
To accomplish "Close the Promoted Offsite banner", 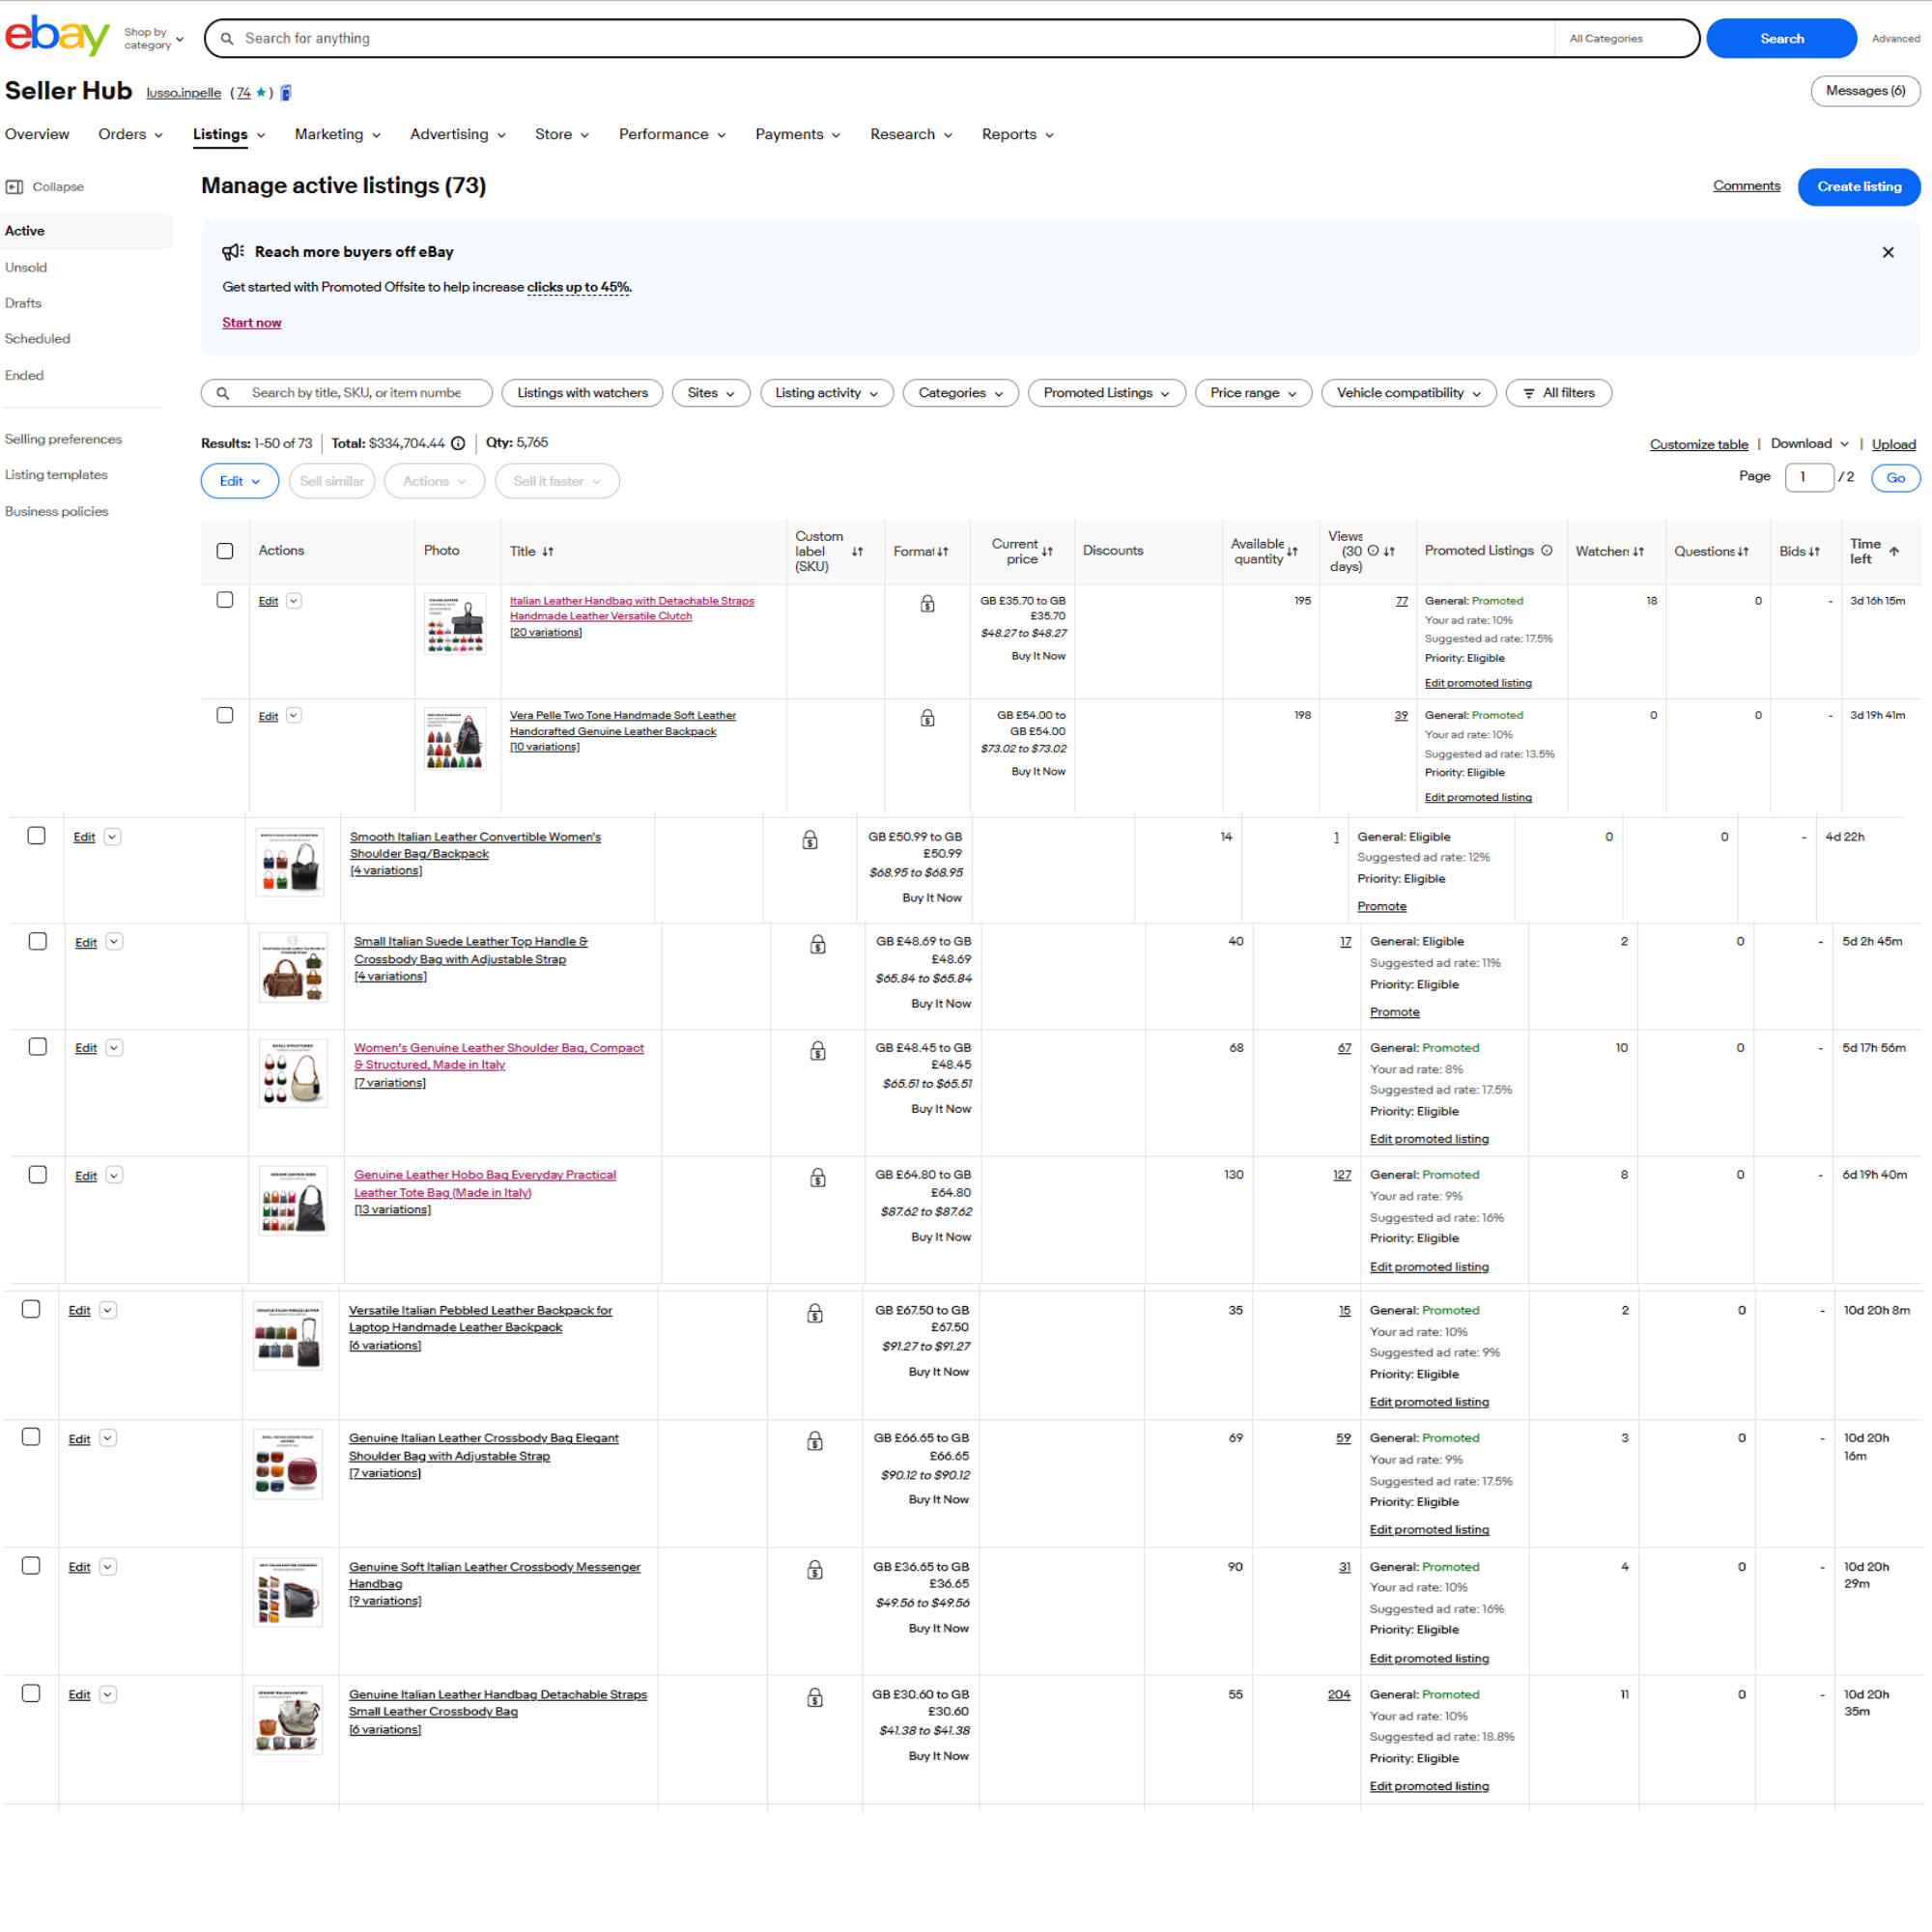I will 1887,252.
